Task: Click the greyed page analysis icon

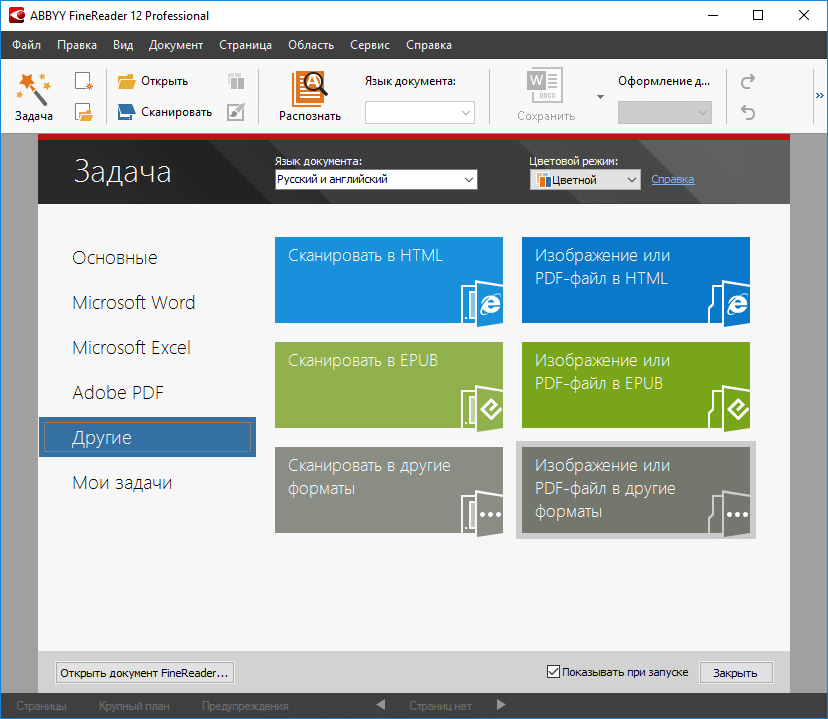Action: (x=236, y=81)
